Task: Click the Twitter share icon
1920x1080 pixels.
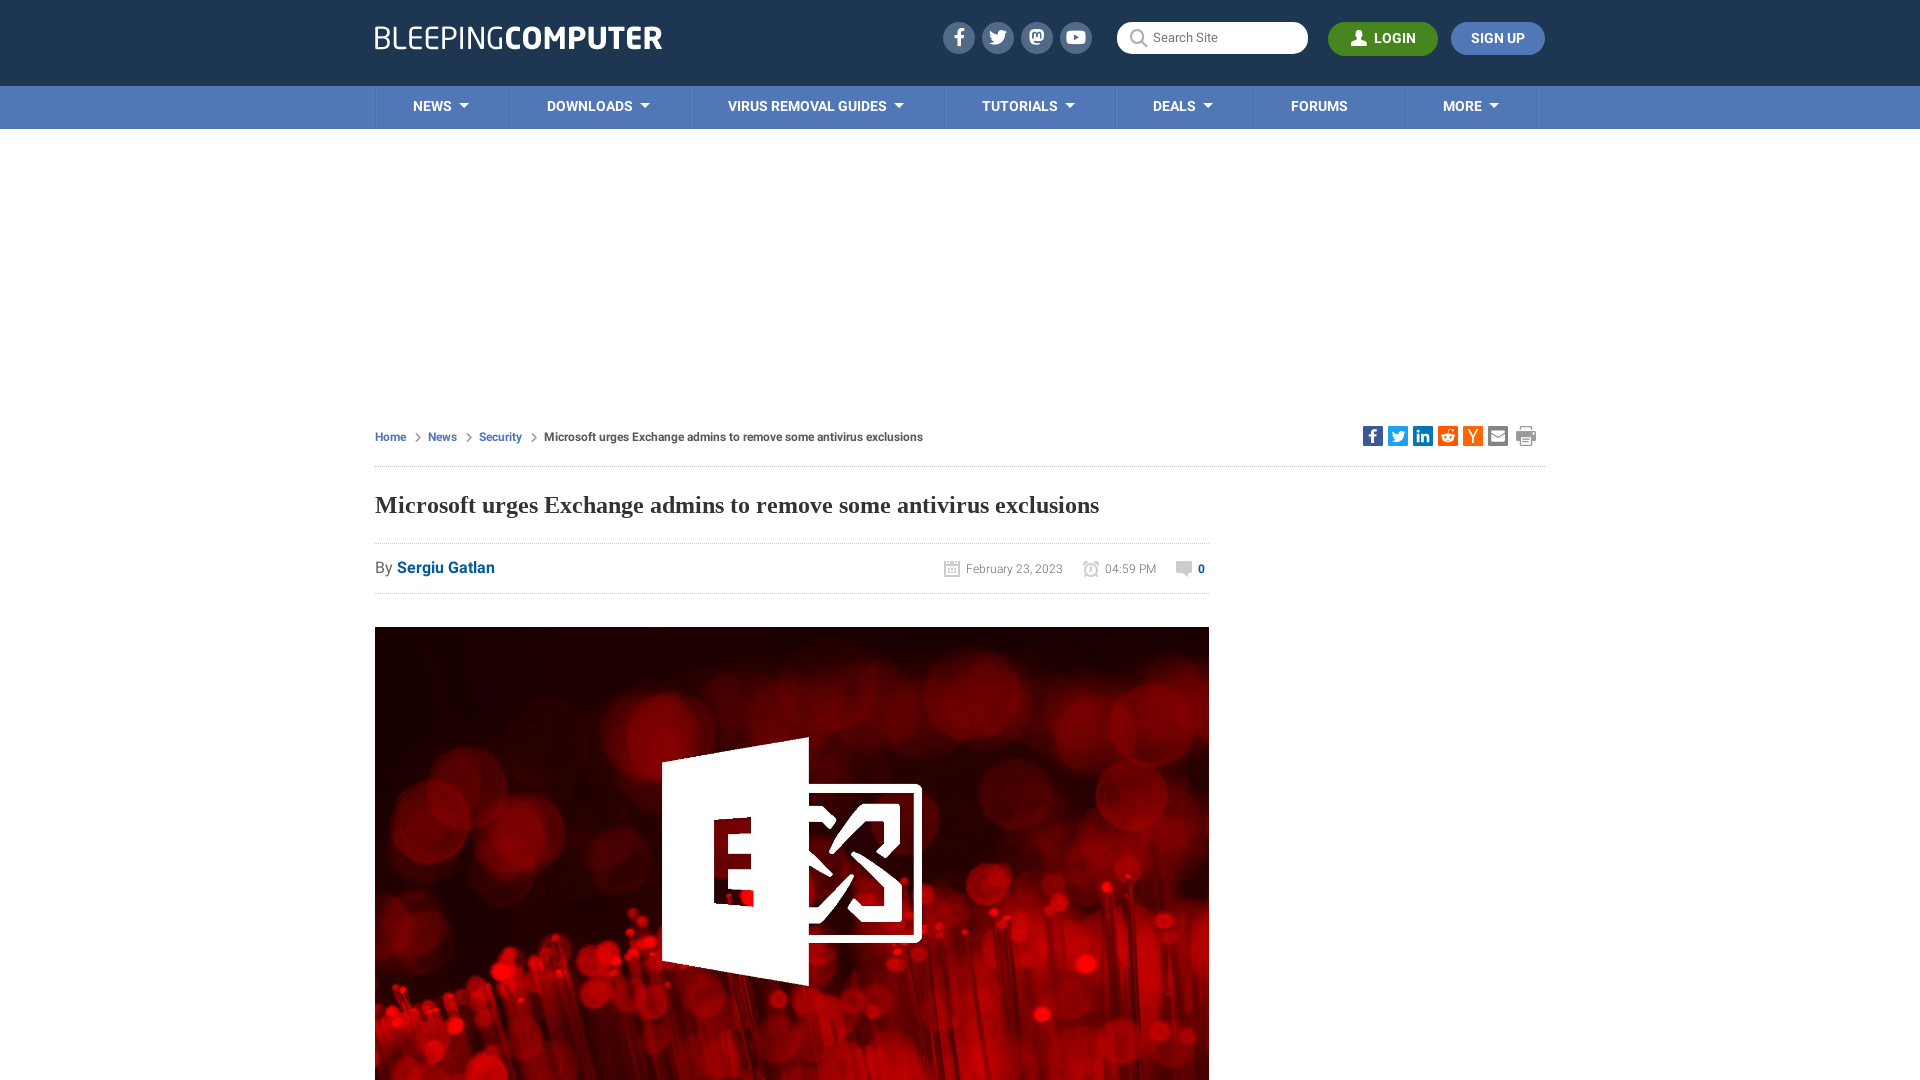Action: coord(1398,435)
